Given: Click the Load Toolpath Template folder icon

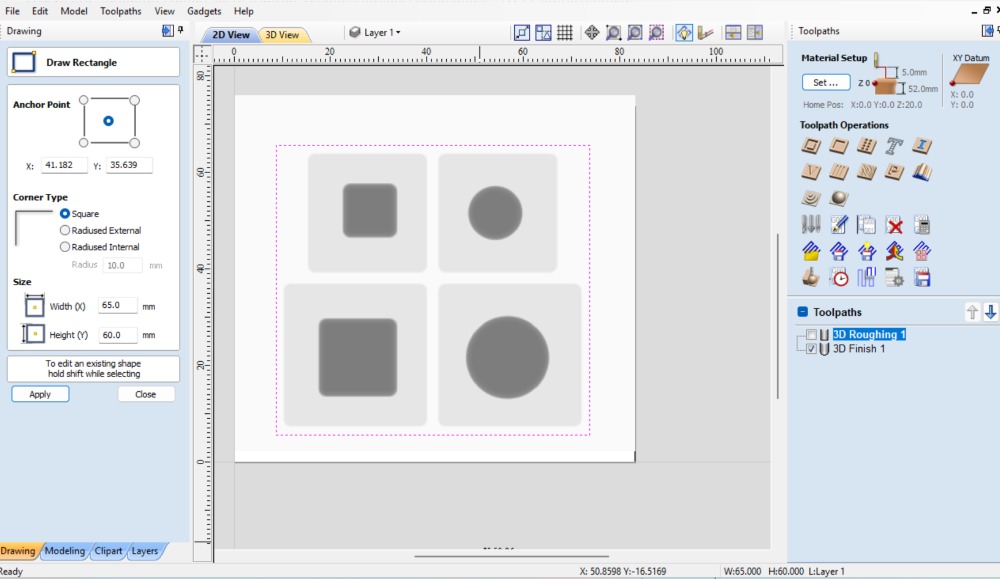Looking at the screenshot, I should click(811, 251).
